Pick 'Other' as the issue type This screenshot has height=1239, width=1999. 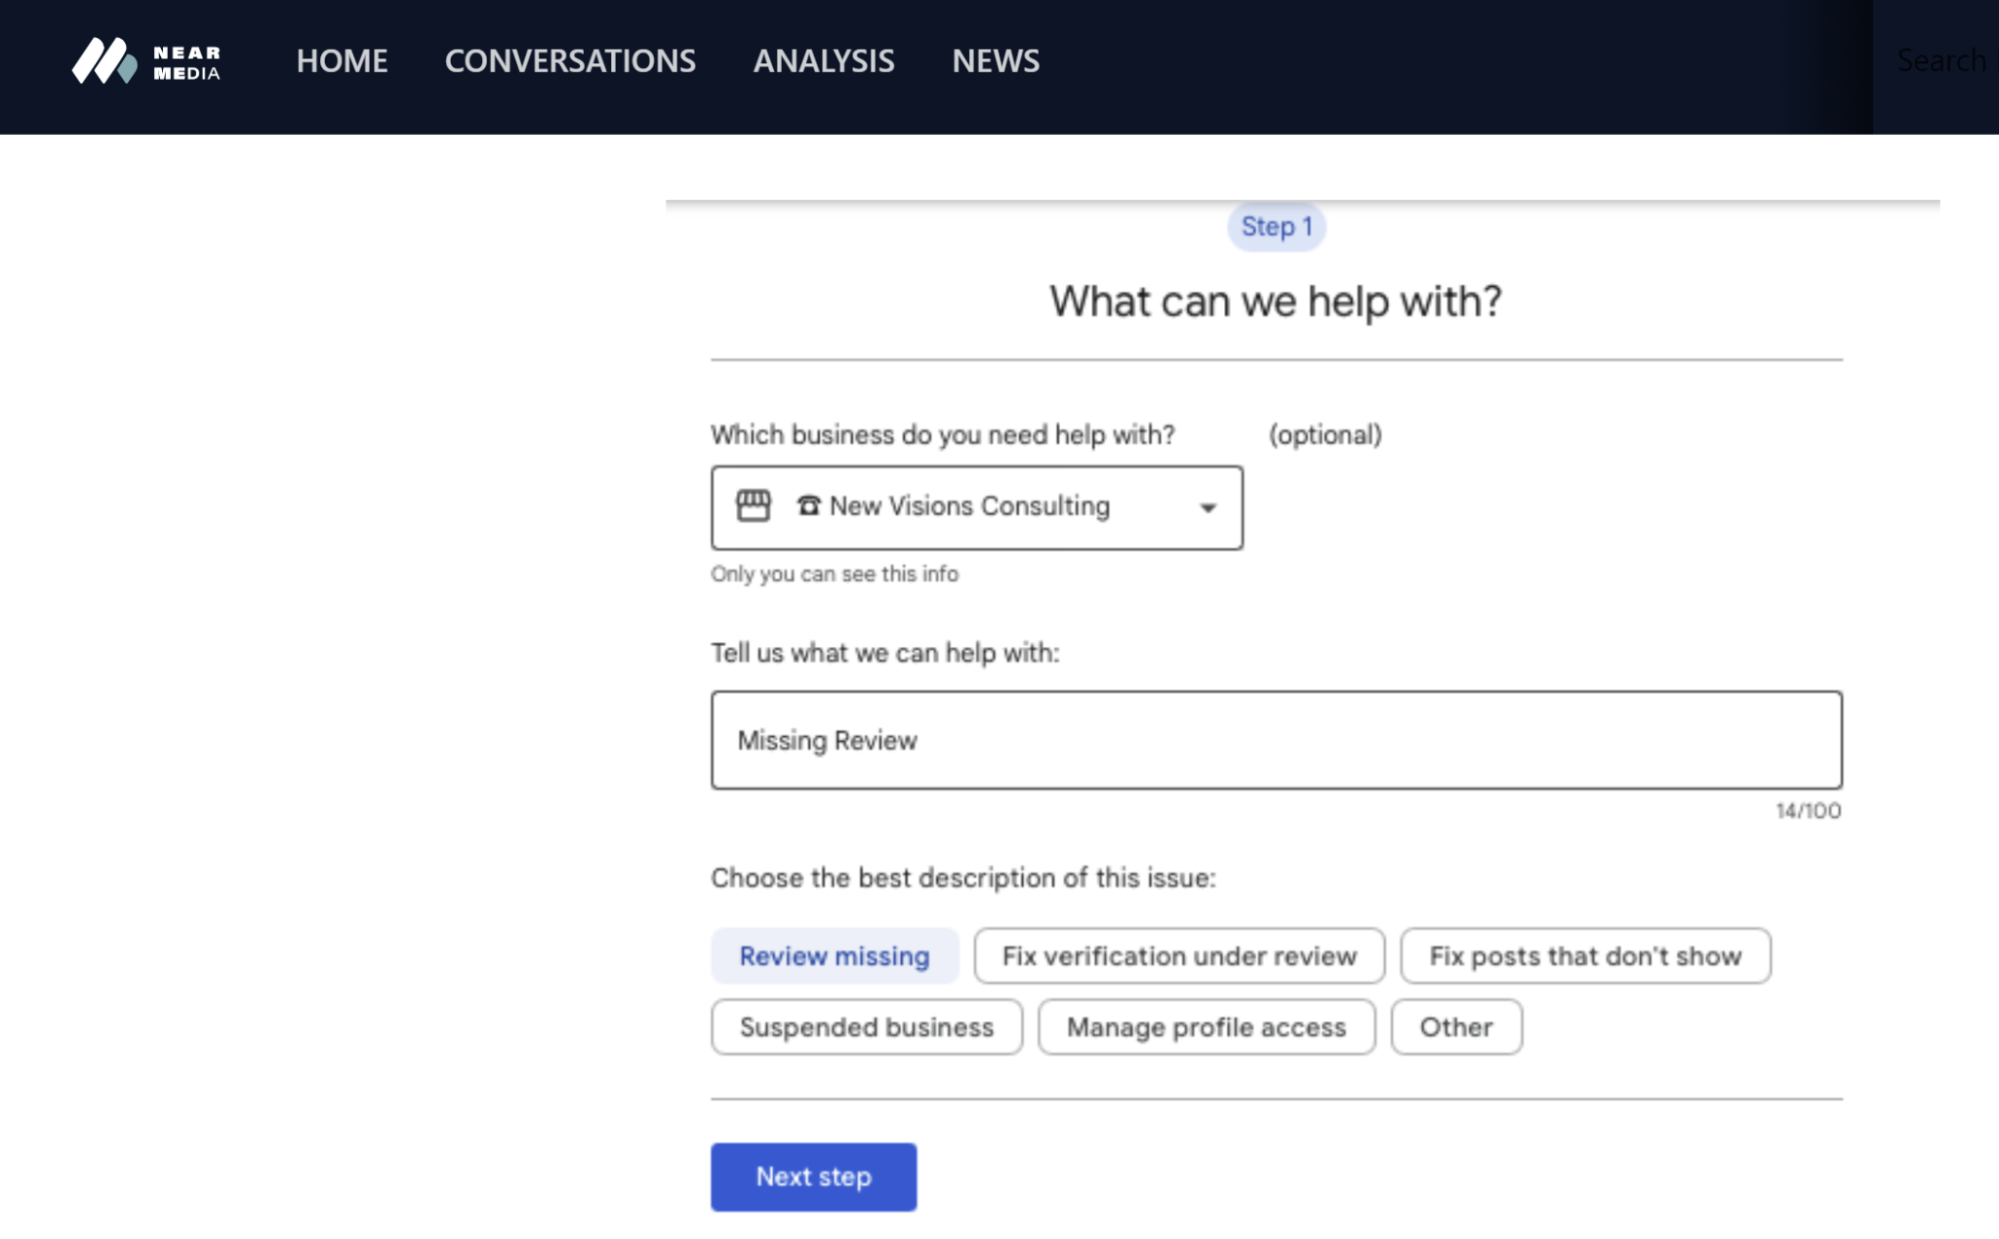[x=1456, y=1027]
